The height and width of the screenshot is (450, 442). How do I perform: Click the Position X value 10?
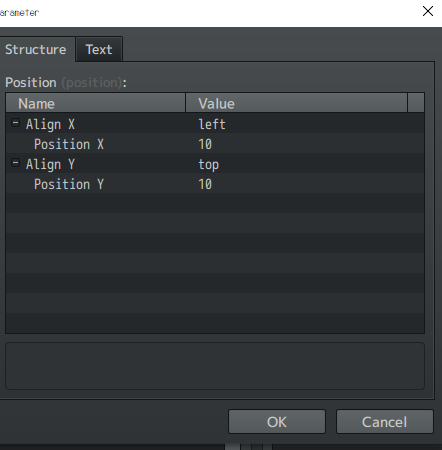[205, 144]
